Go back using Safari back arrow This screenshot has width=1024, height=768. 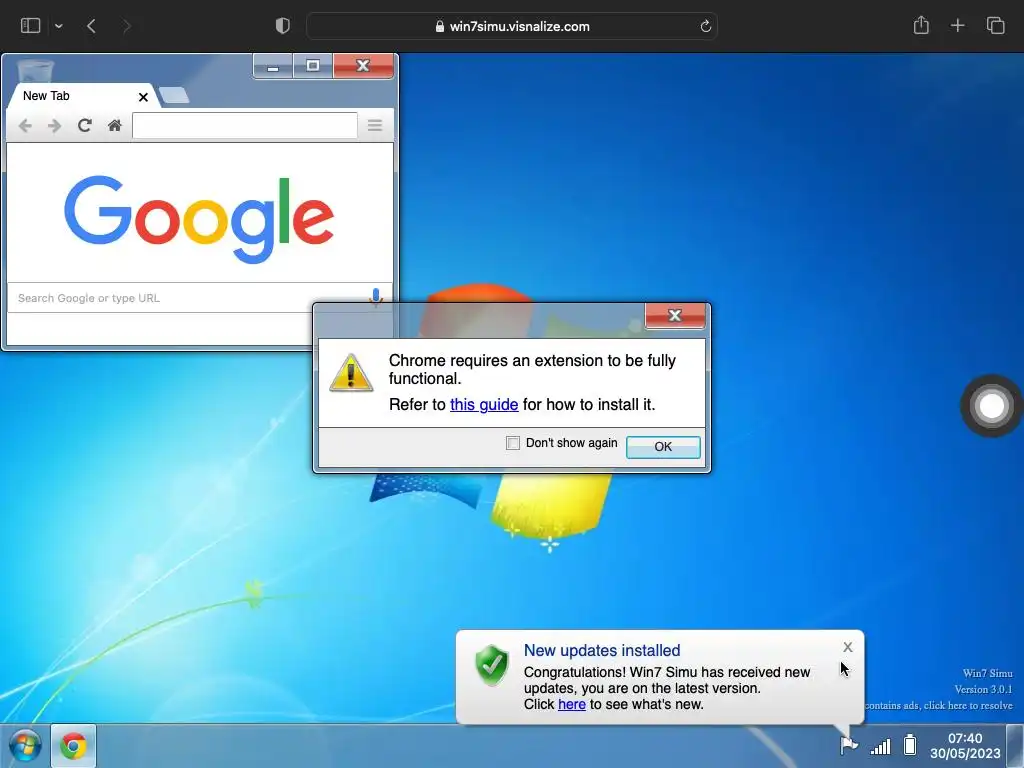click(x=91, y=26)
